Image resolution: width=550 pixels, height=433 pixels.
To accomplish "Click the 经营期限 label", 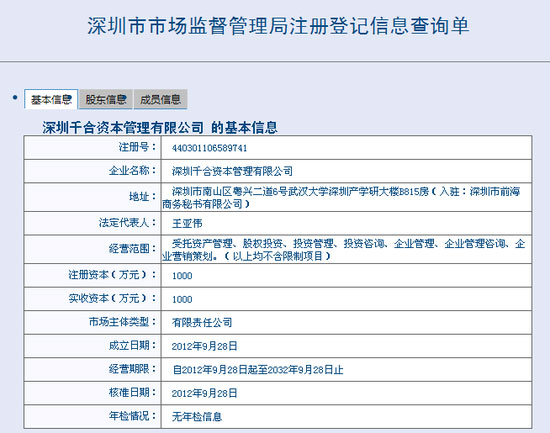I will (132, 369).
